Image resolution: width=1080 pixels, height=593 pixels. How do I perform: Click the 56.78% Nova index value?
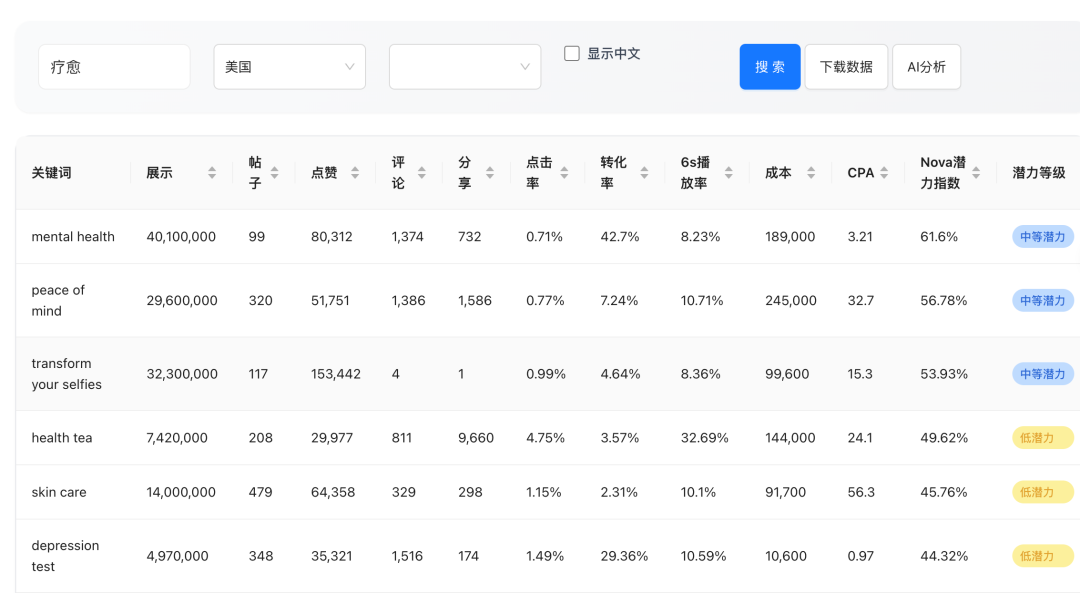click(944, 300)
